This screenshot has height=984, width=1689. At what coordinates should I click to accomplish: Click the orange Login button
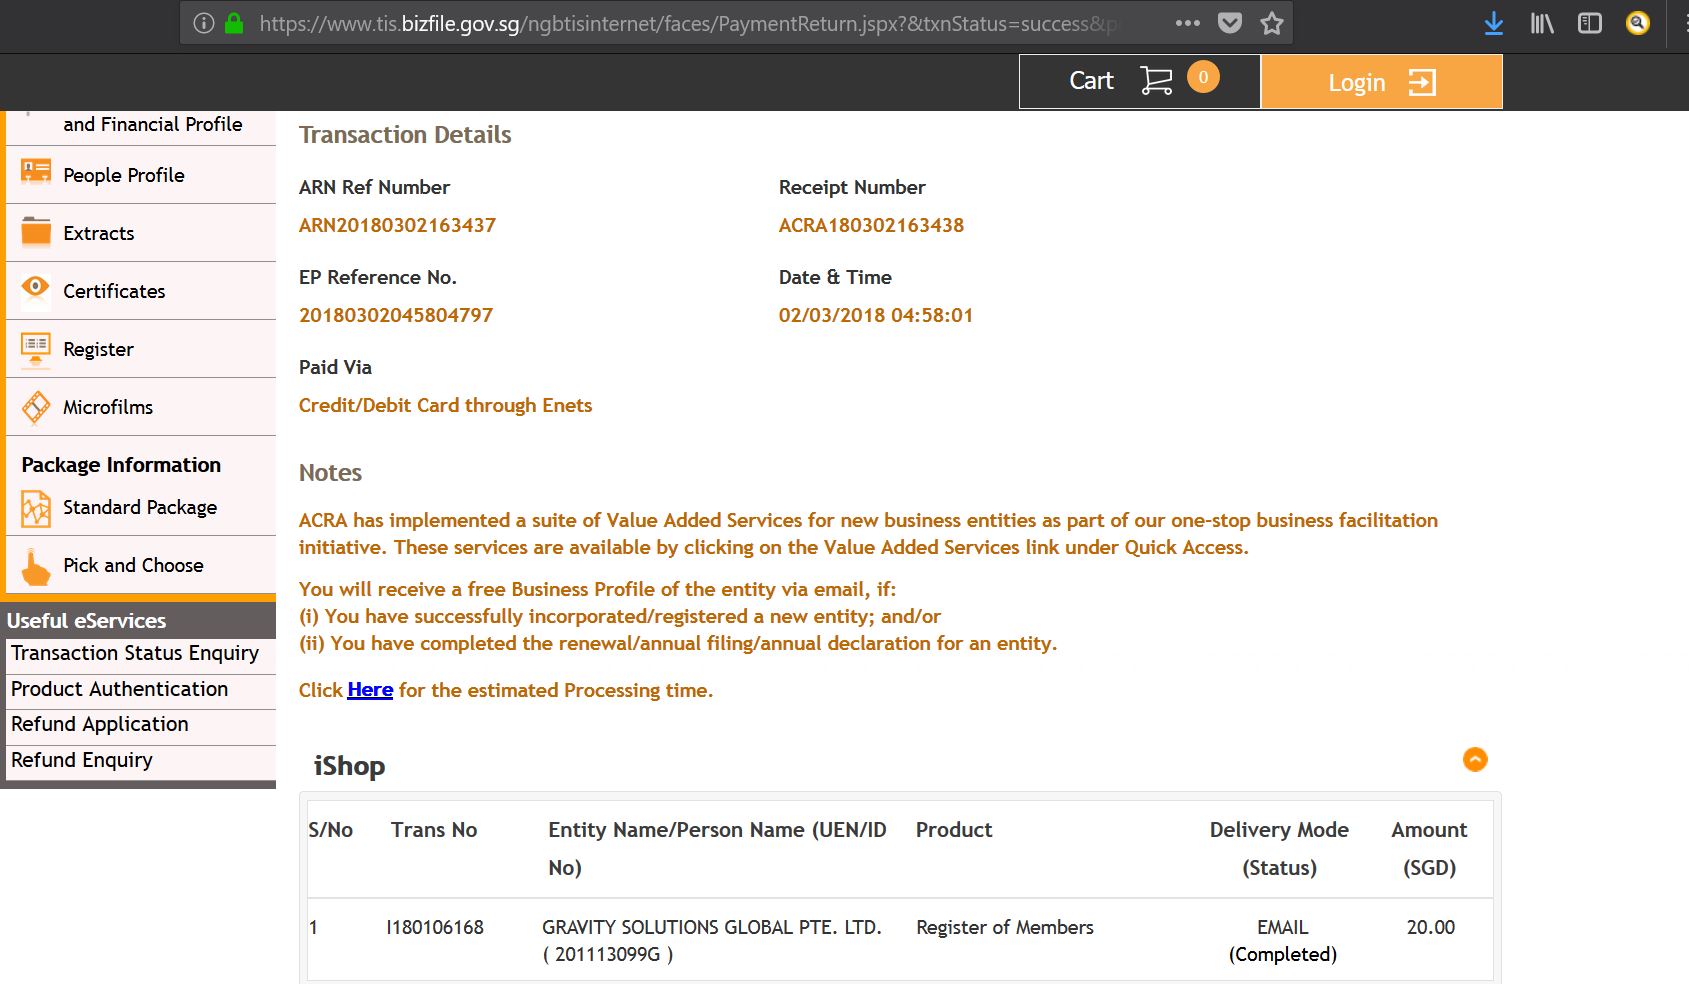(1382, 81)
